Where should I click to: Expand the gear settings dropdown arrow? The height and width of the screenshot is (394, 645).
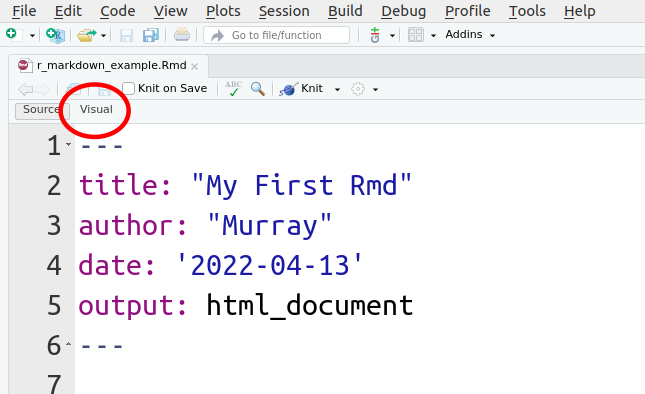click(375, 89)
